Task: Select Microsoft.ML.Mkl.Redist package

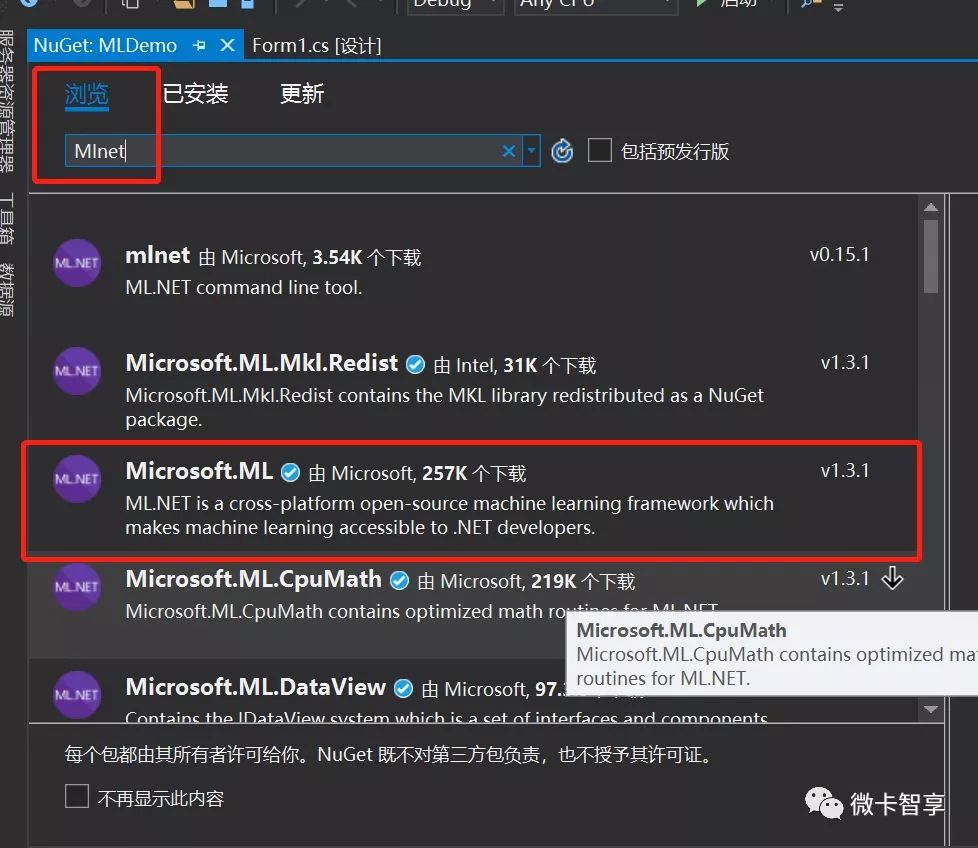Action: point(473,390)
